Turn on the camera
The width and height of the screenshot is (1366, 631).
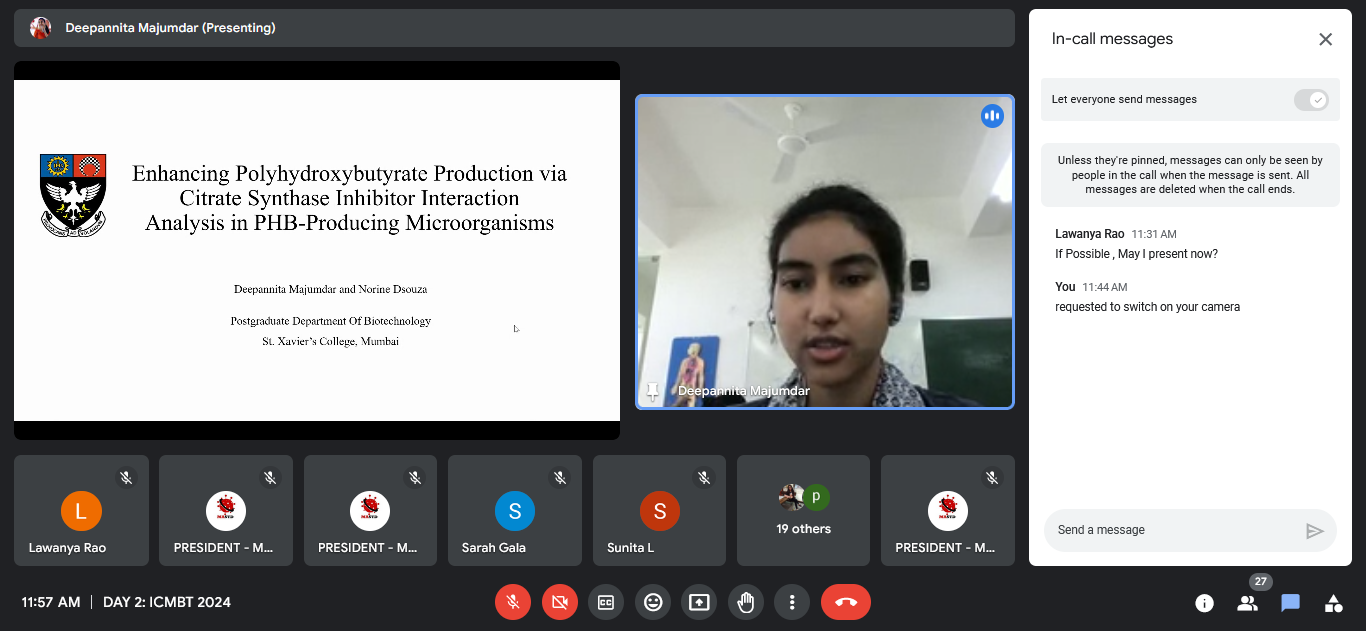560,602
